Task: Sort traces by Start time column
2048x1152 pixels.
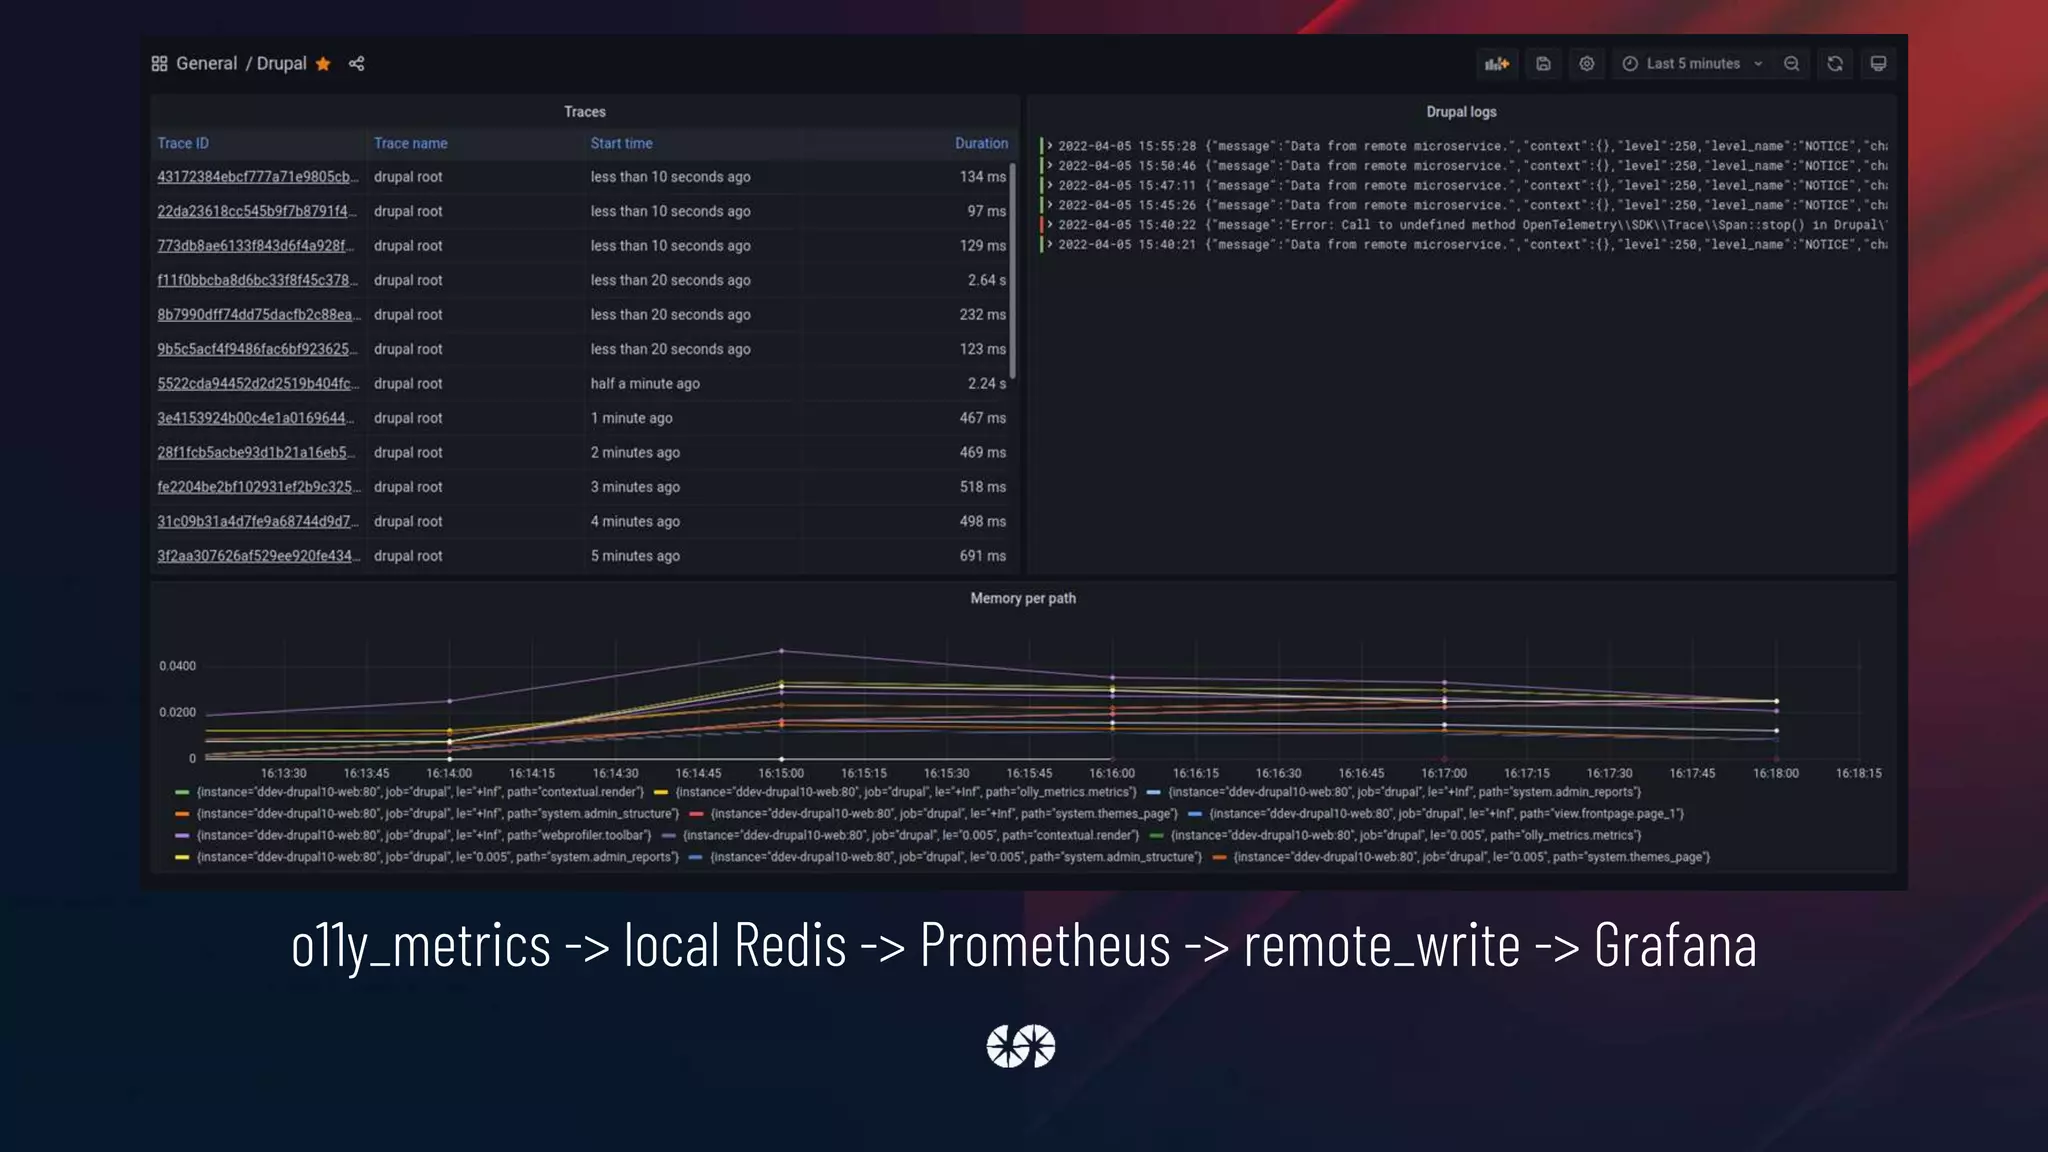Action: click(x=621, y=143)
